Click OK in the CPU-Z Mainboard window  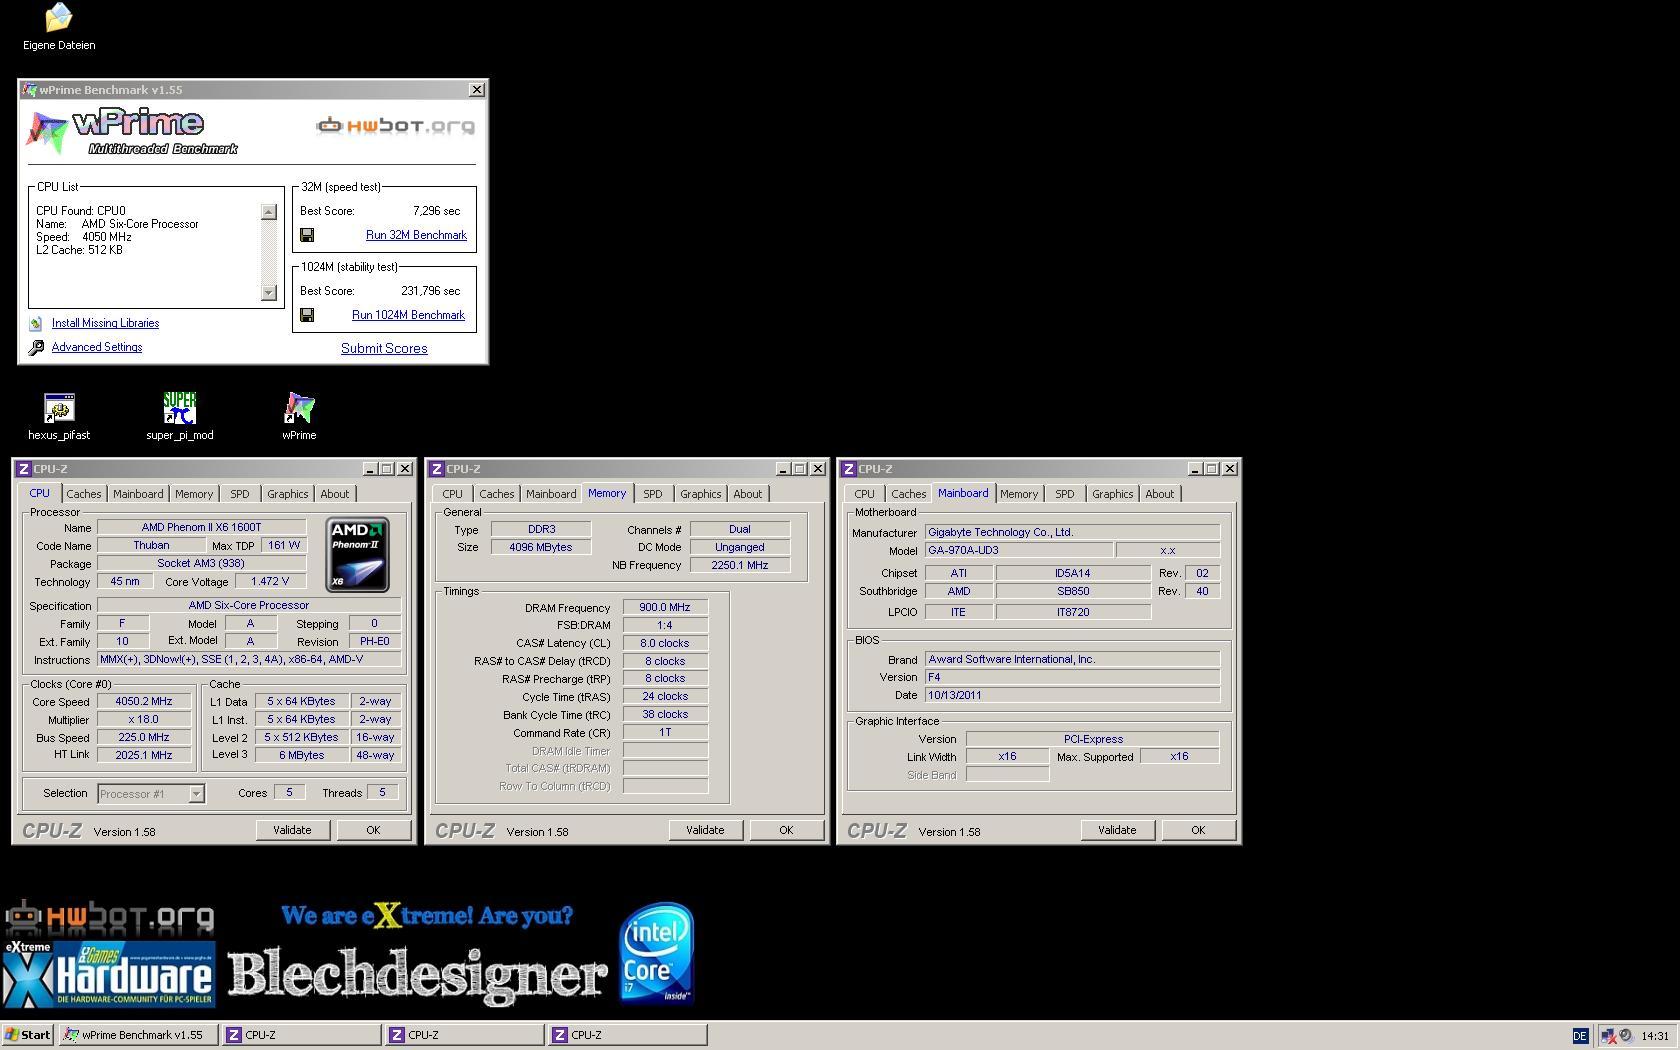click(x=1198, y=830)
